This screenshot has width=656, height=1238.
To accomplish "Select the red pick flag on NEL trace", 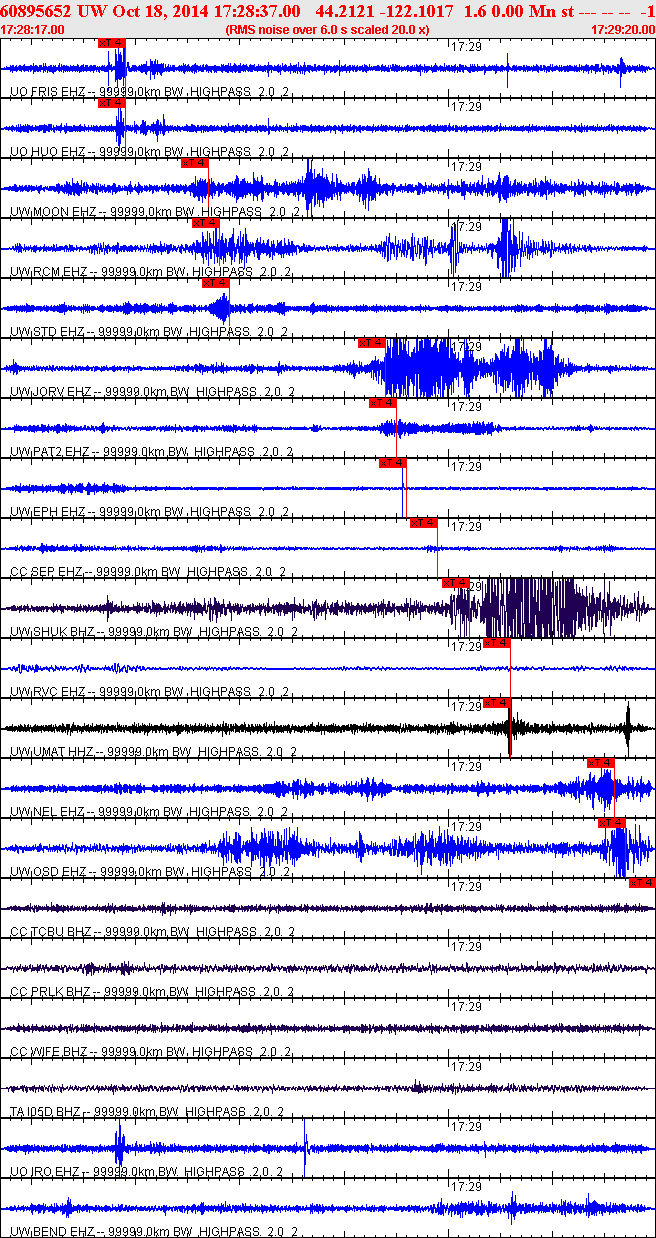I will 600,763.
